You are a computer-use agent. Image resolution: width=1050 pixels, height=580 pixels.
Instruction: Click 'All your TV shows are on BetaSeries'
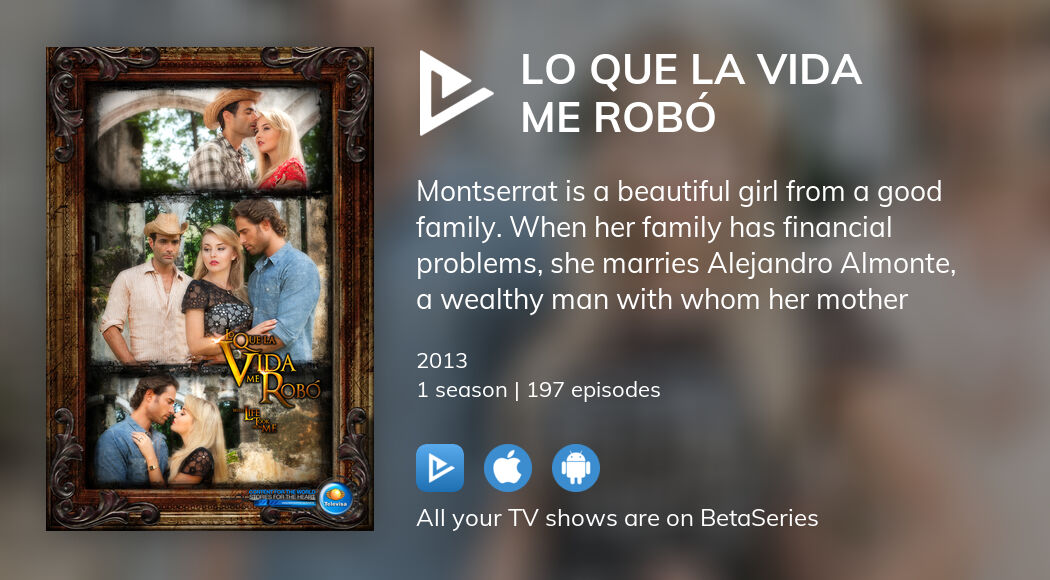pyautogui.click(x=617, y=518)
